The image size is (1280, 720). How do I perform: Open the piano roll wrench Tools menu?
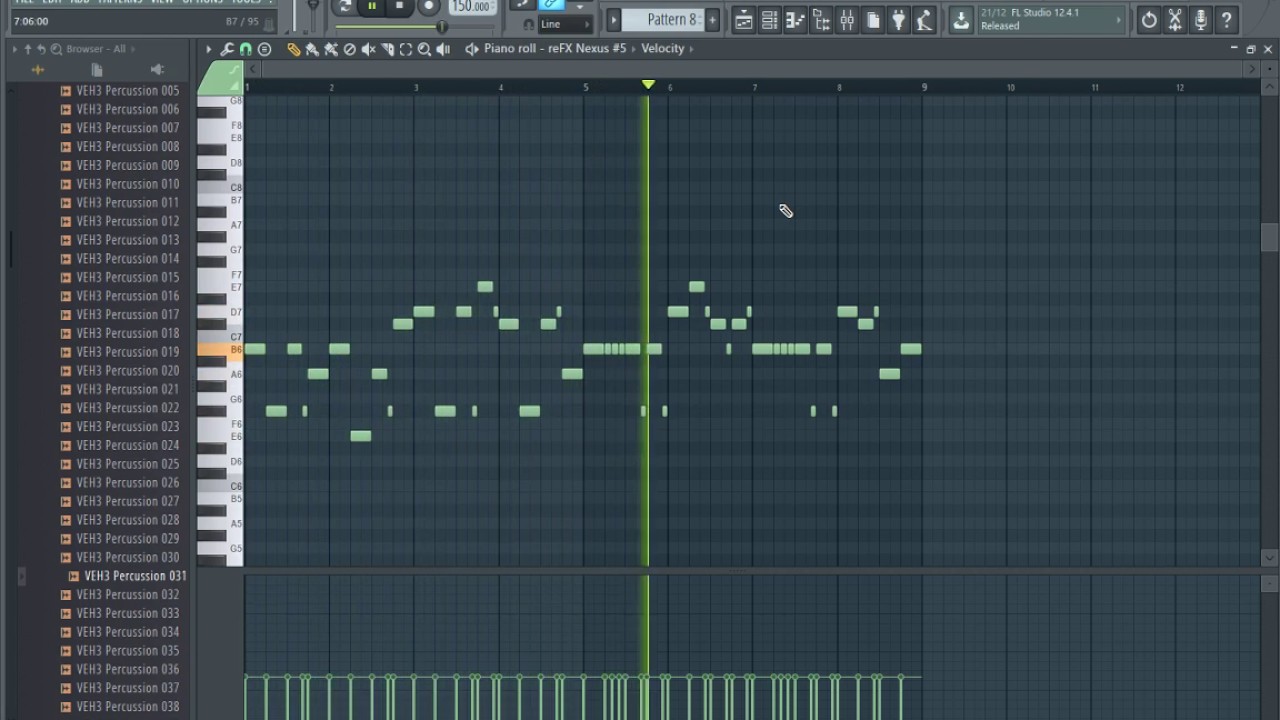pyautogui.click(x=227, y=49)
